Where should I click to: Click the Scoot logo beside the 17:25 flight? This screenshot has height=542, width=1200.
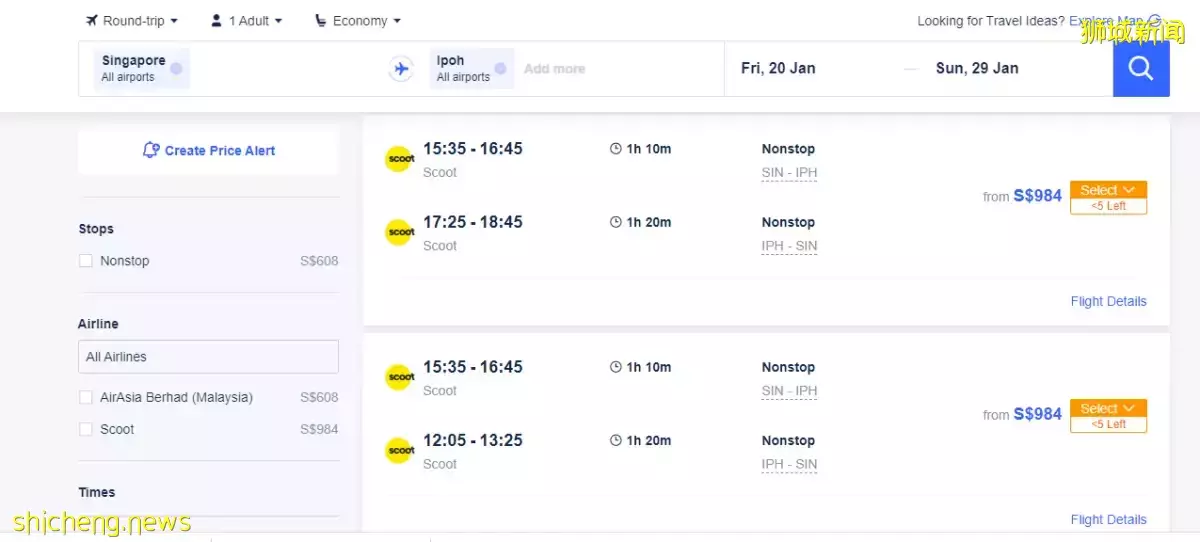point(399,232)
